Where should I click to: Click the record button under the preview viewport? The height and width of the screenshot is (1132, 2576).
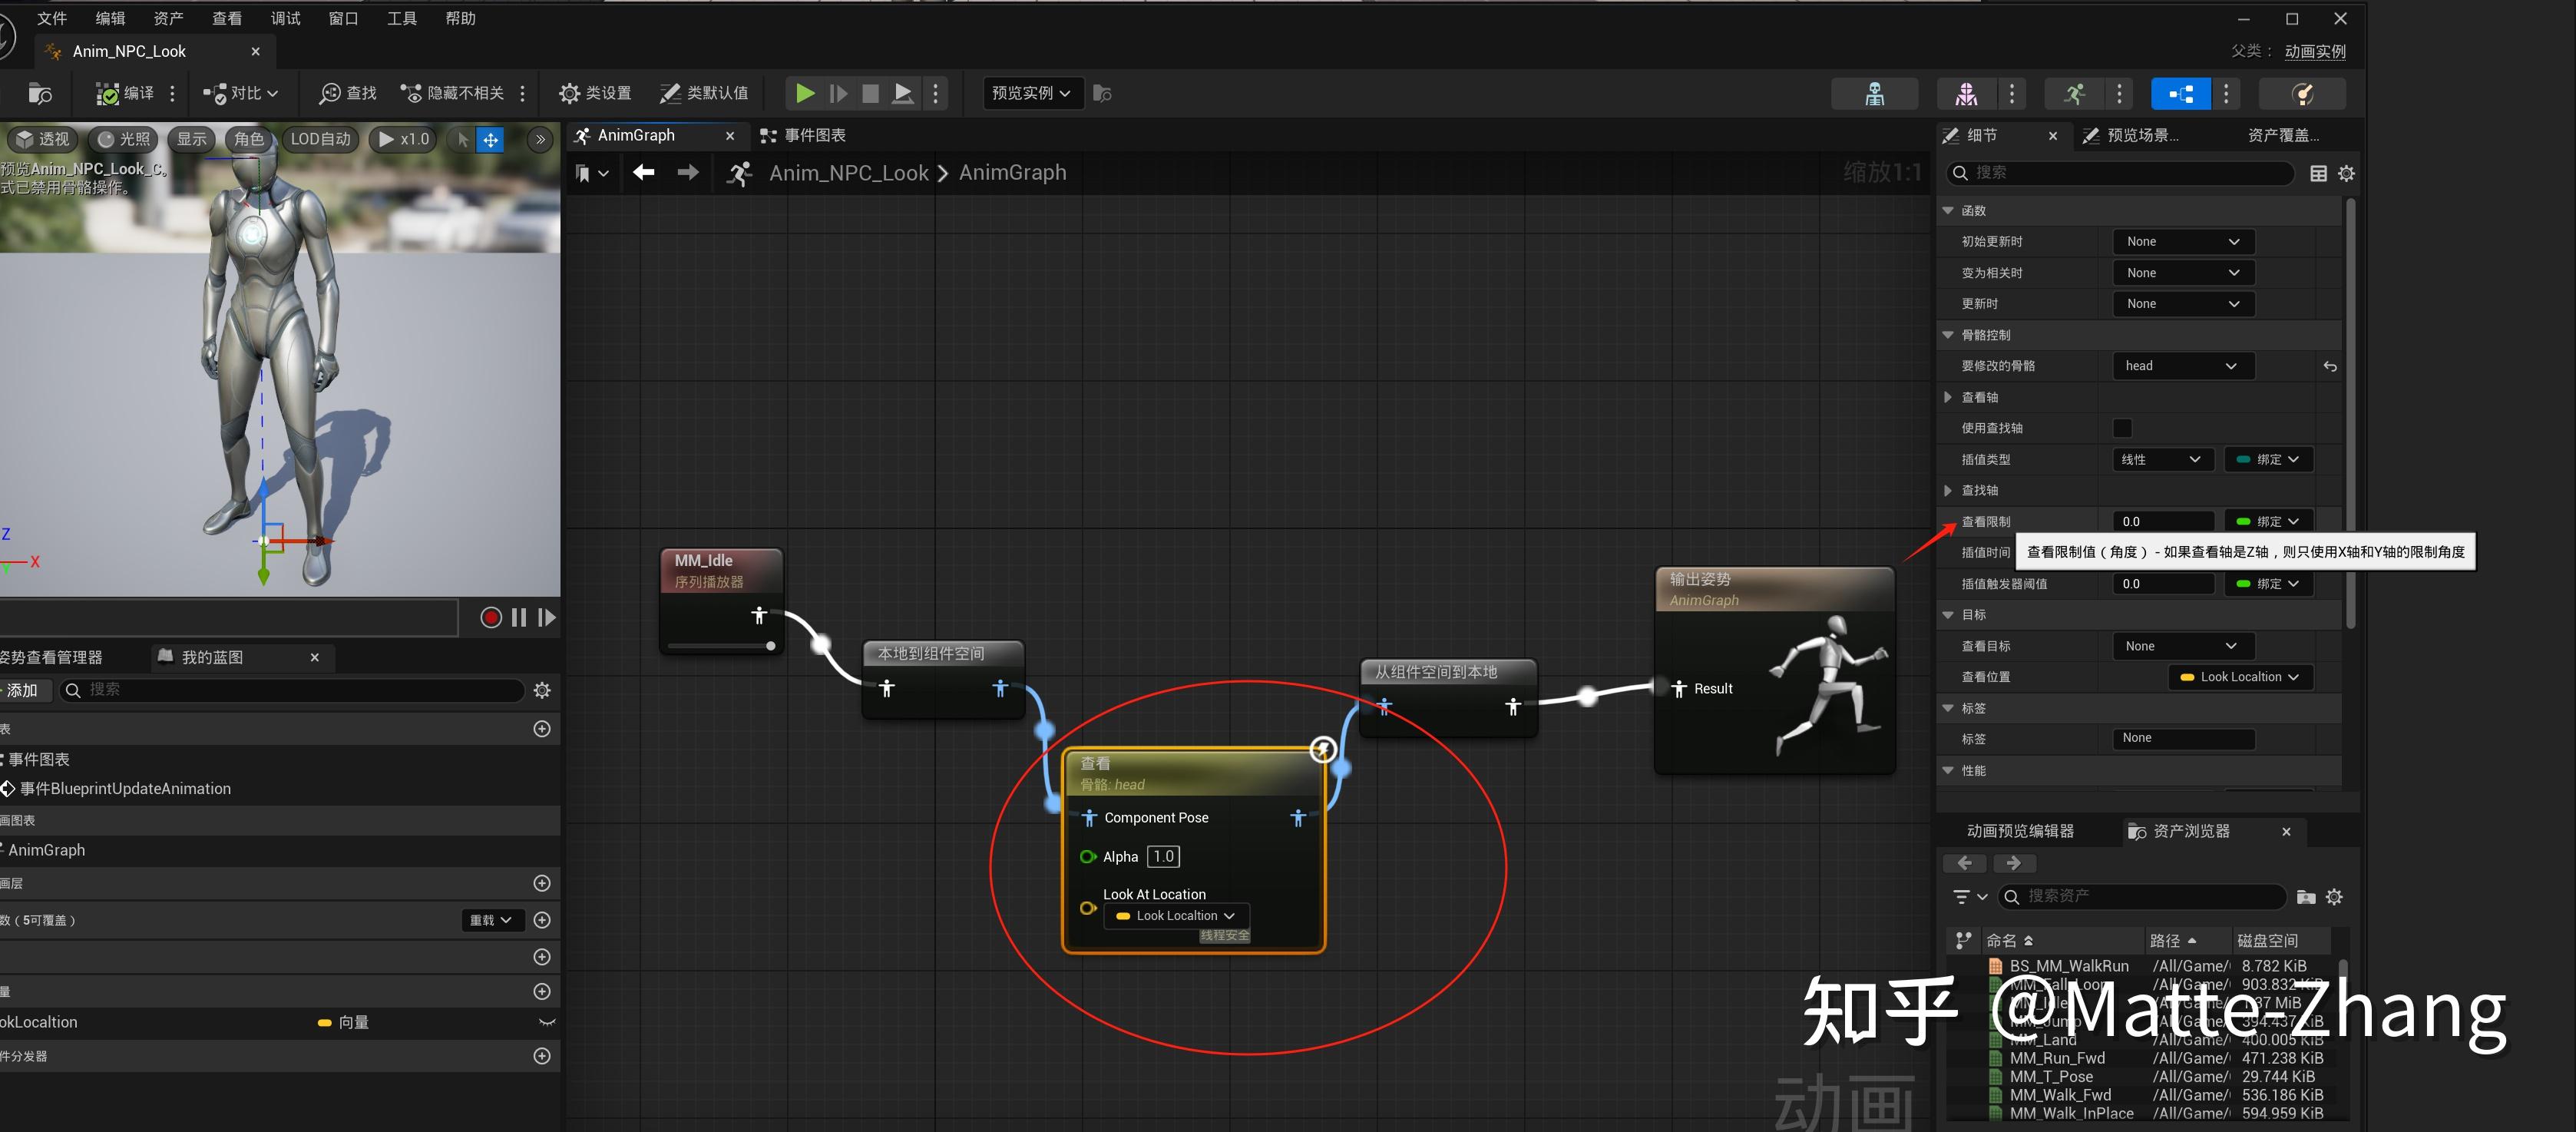coord(490,617)
